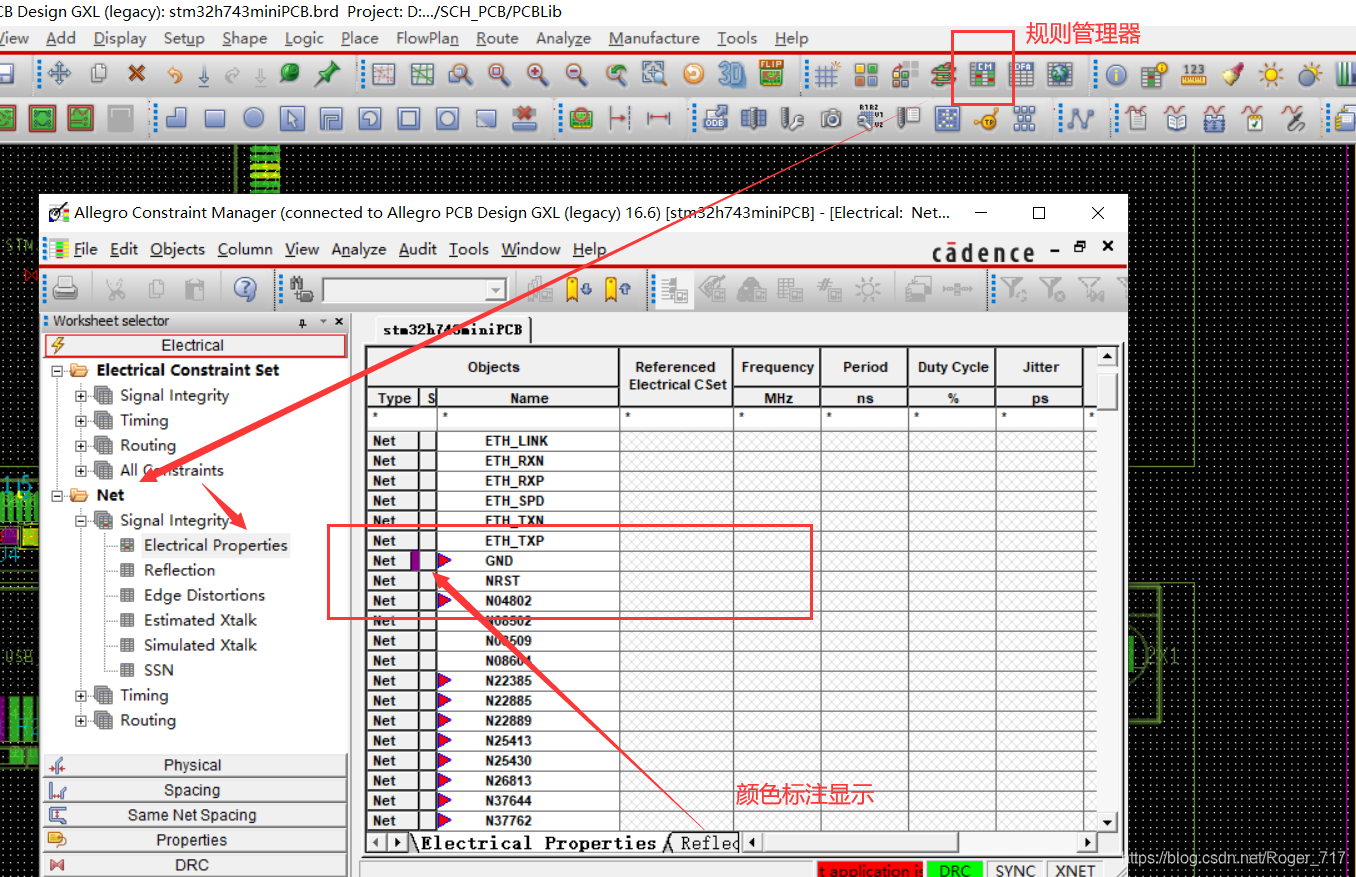Pin the Worksheet selector panel
This screenshot has width=1356, height=877.
pos(303,322)
